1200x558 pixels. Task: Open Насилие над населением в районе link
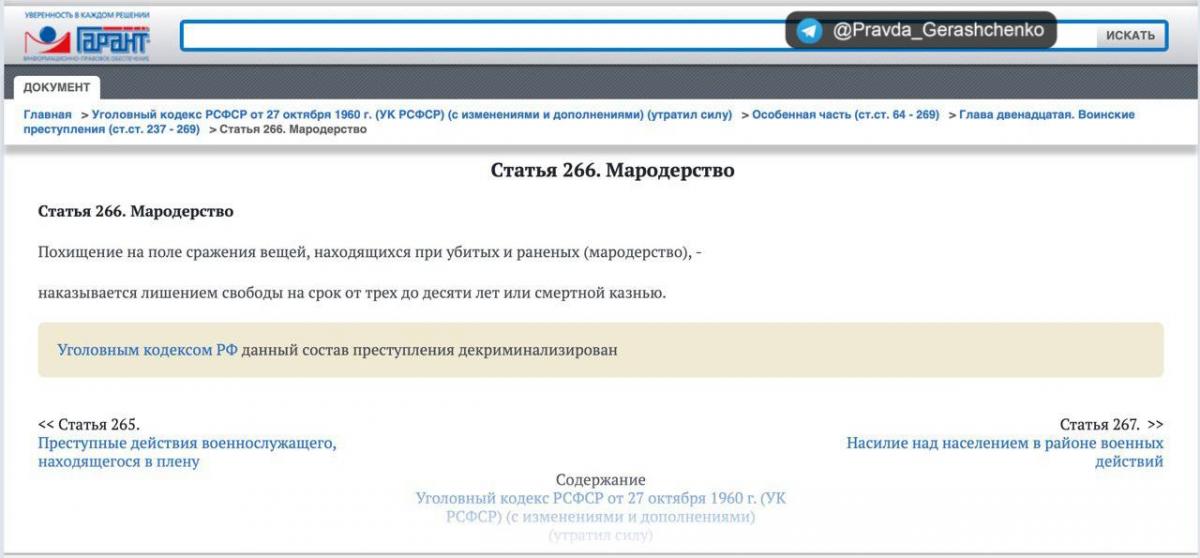pos(1004,443)
